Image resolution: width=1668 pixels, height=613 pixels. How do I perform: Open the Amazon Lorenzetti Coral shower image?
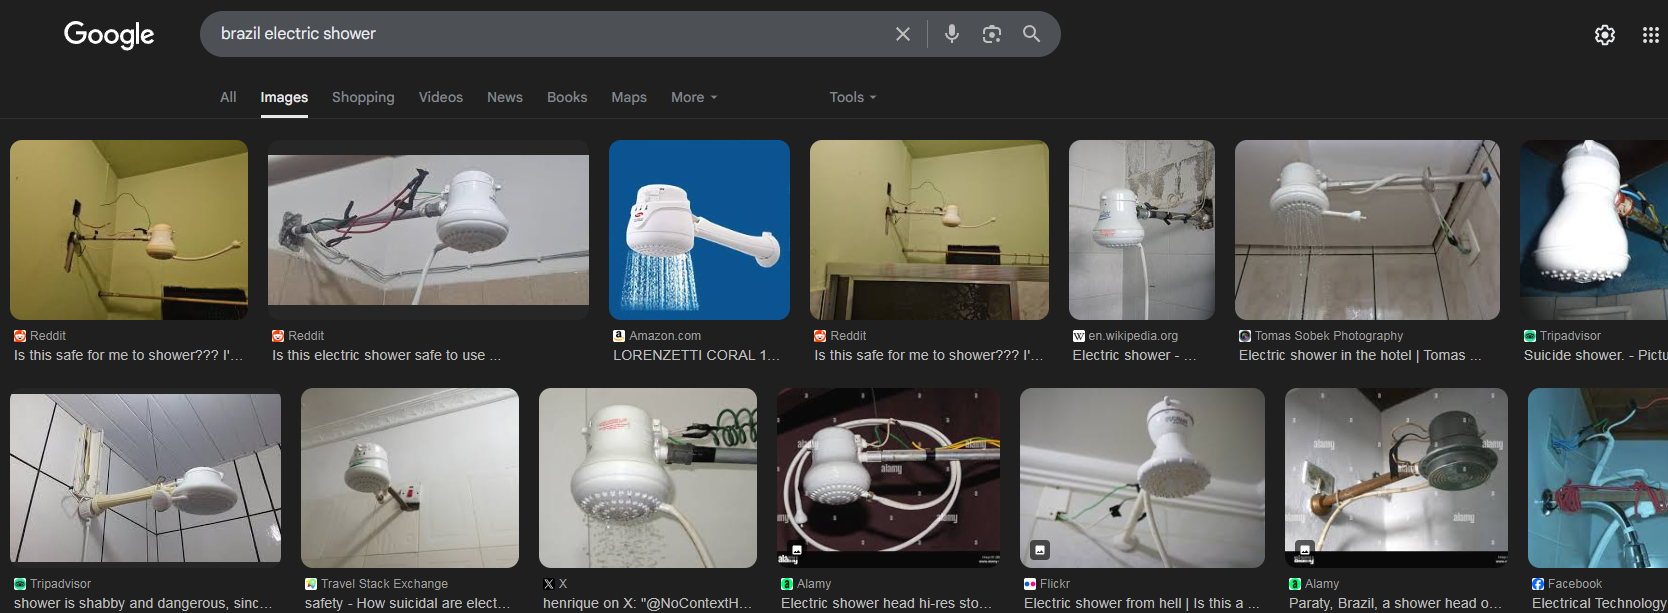tap(699, 230)
